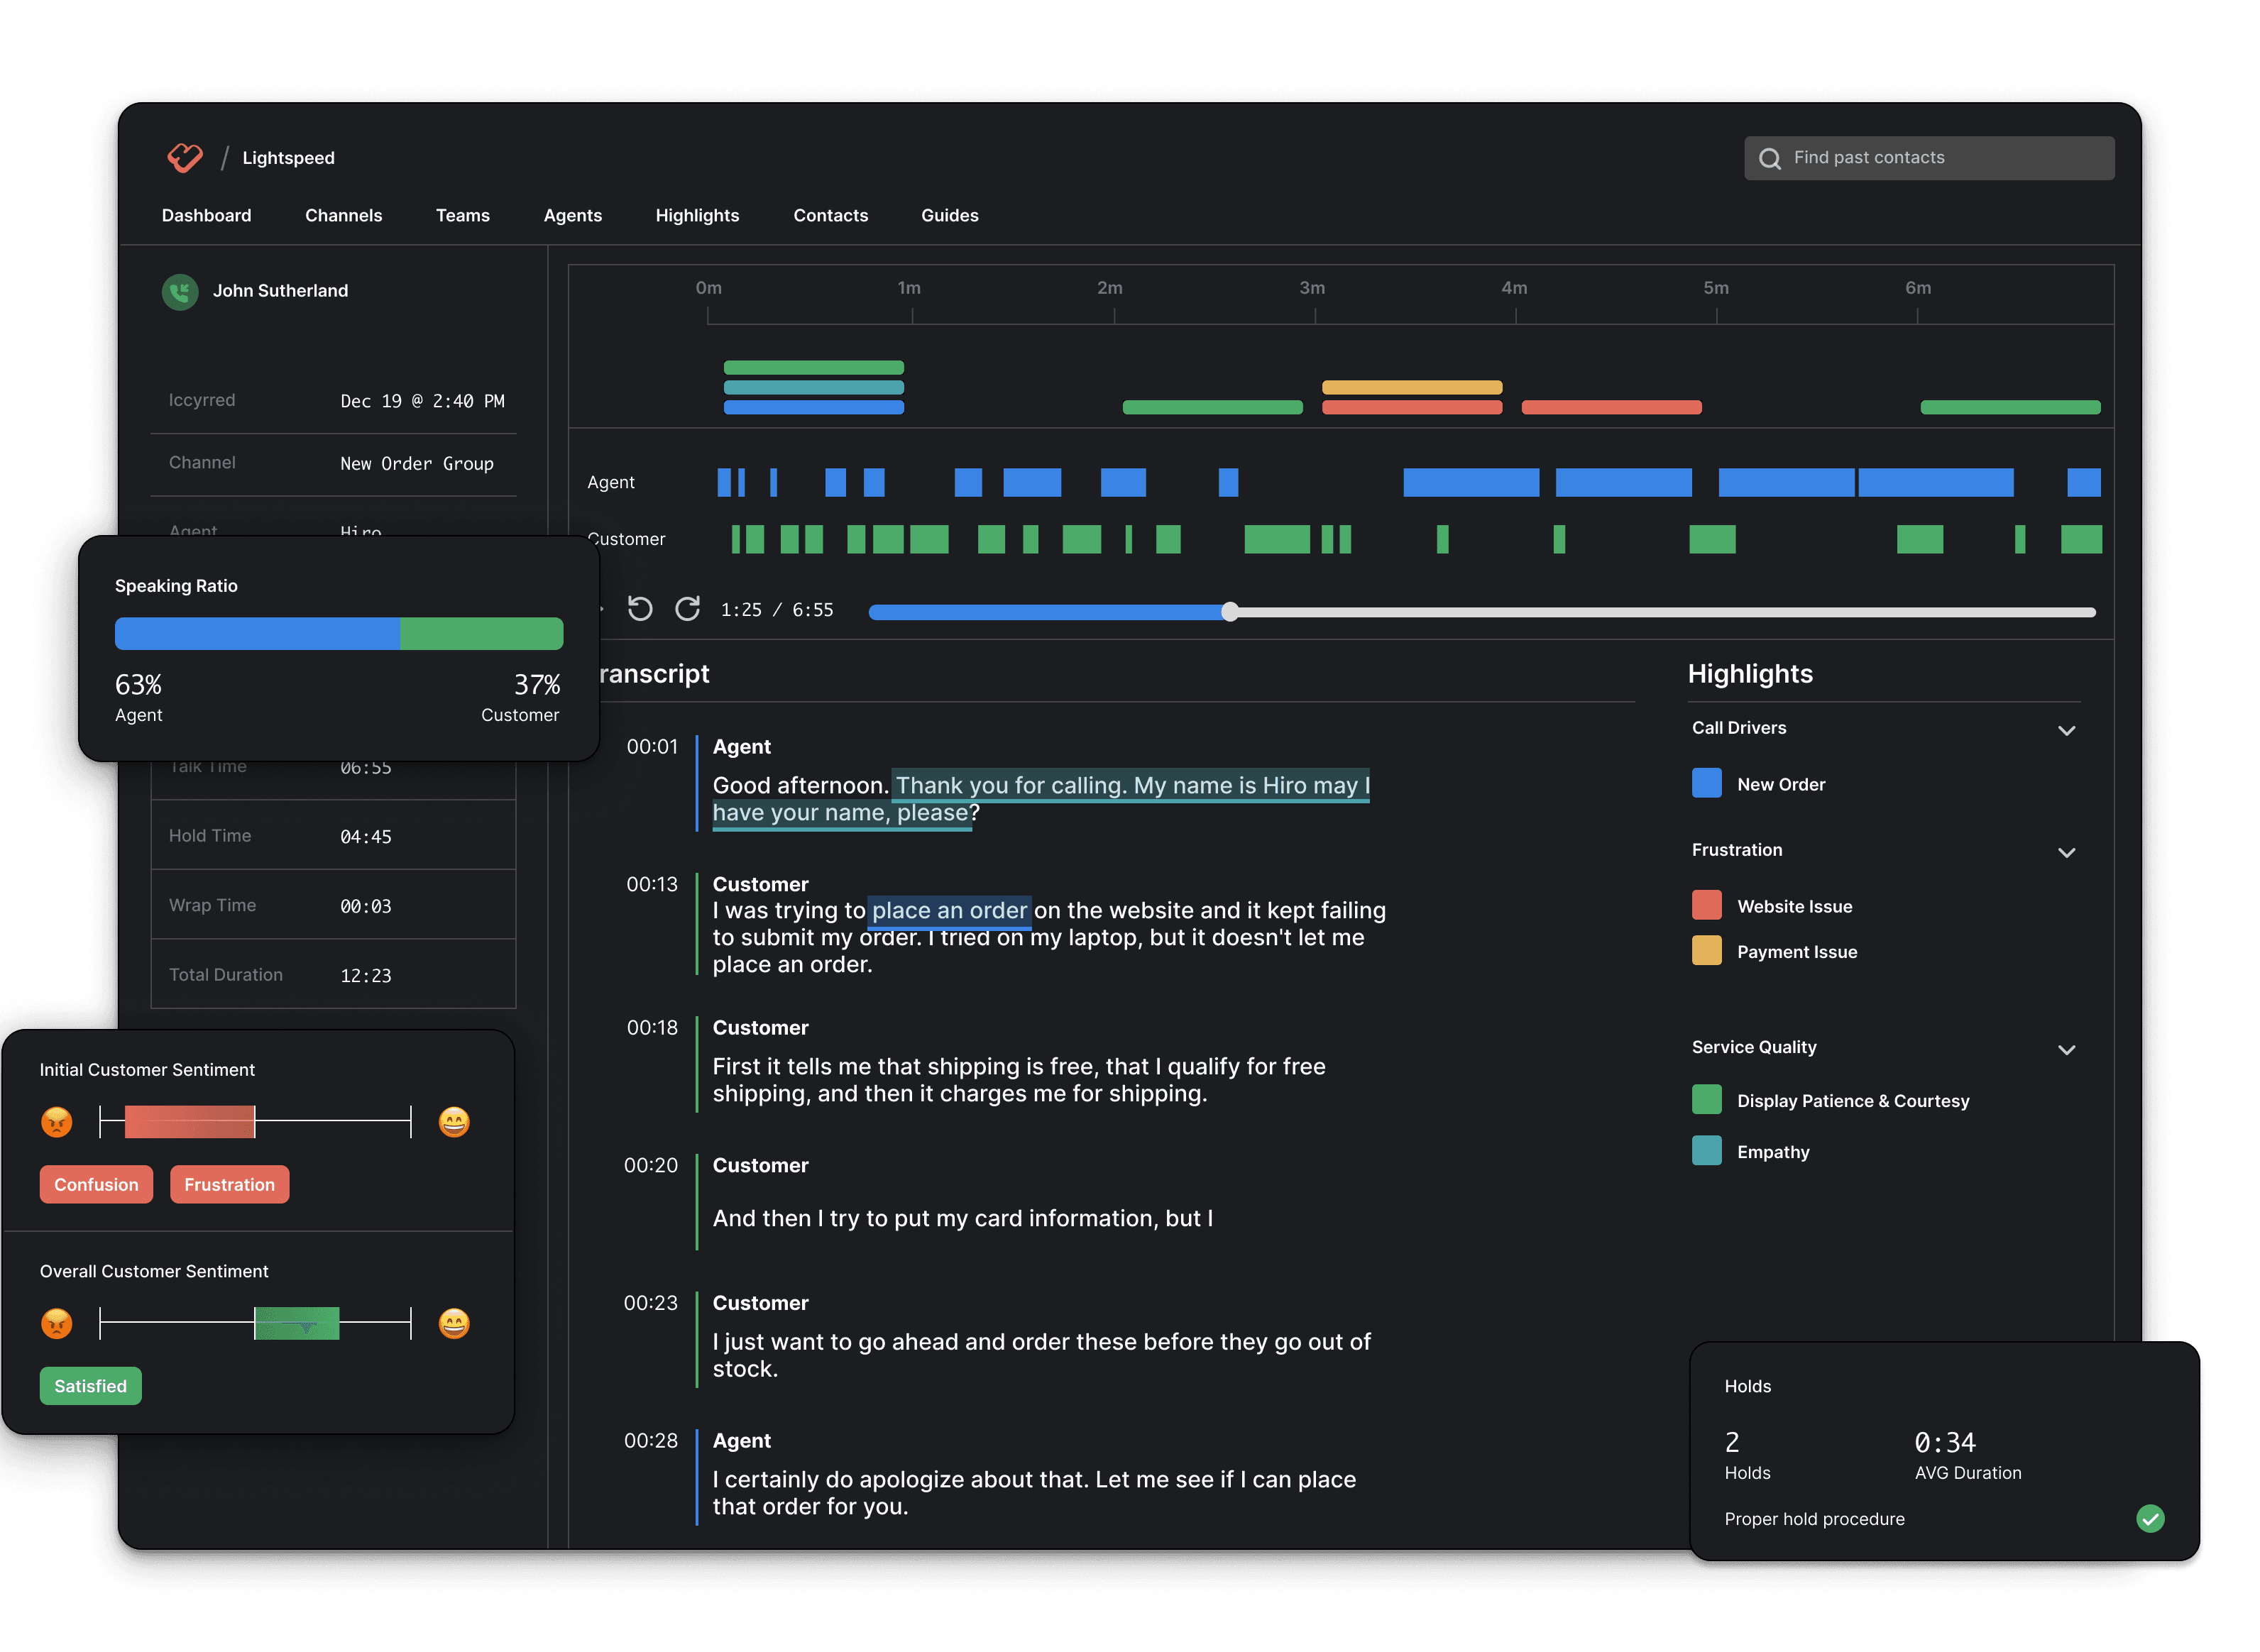The width and height of the screenshot is (2260, 1652).
Task: Open the Contacts tab
Action: pyautogui.click(x=830, y=215)
